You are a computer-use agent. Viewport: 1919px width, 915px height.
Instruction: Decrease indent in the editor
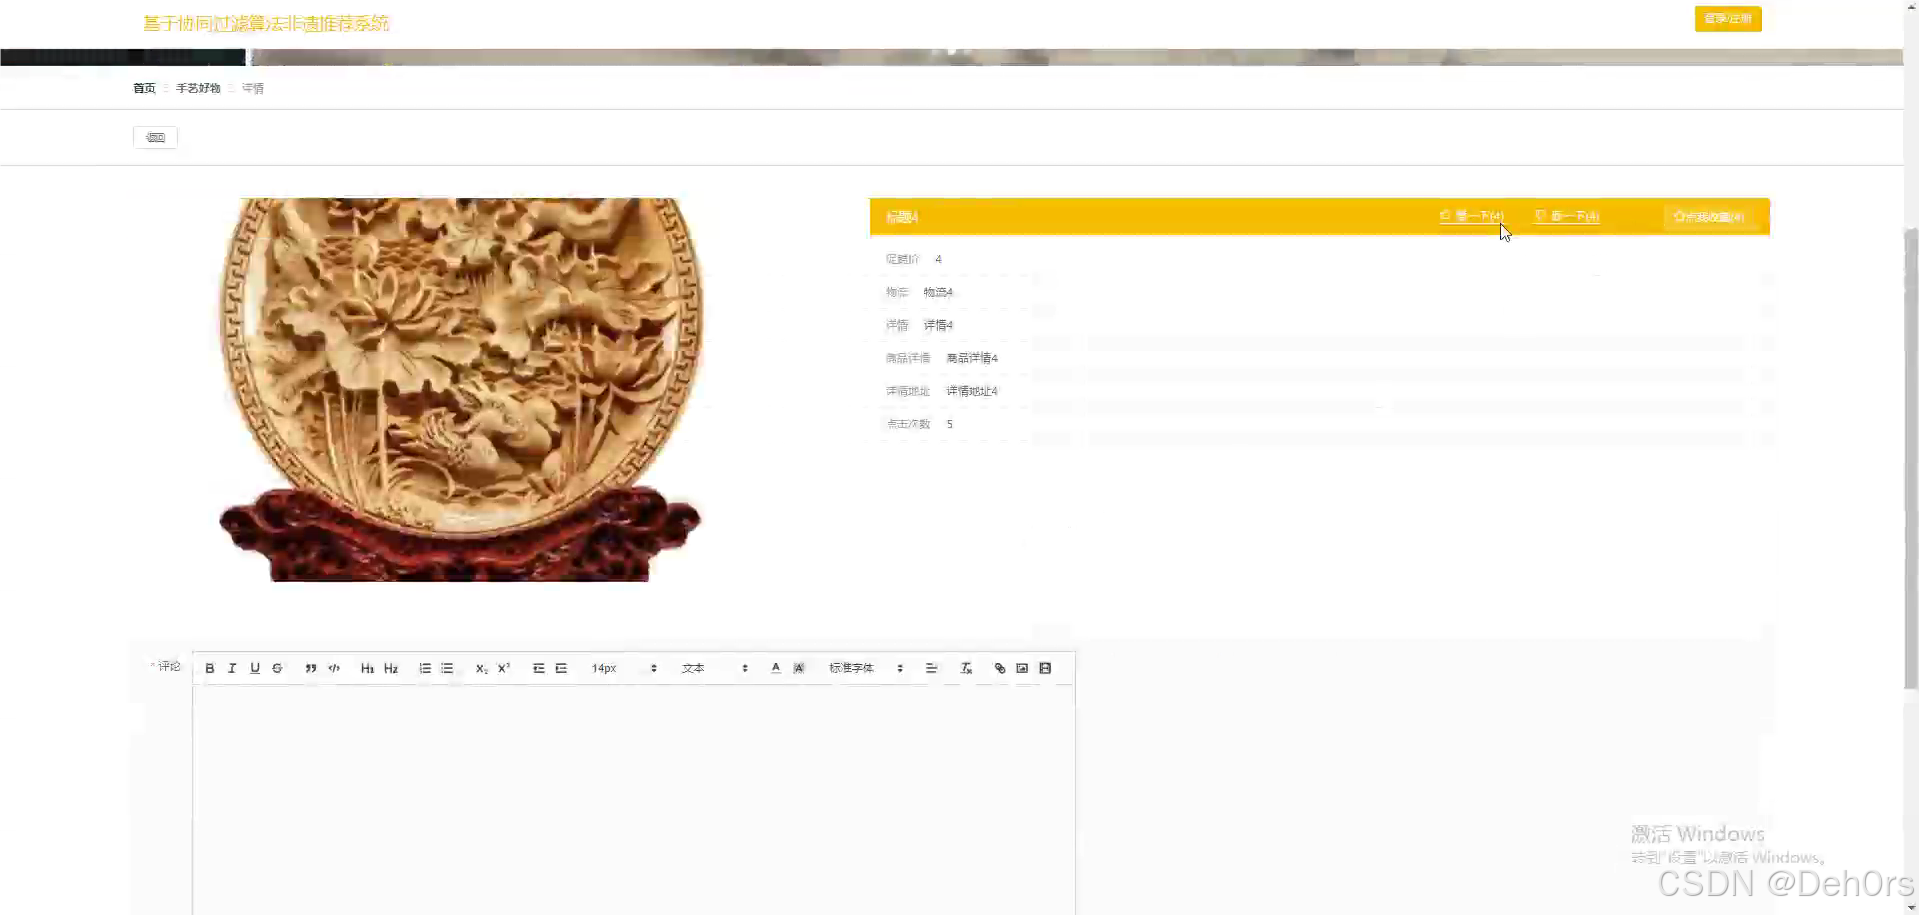click(538, 668)
